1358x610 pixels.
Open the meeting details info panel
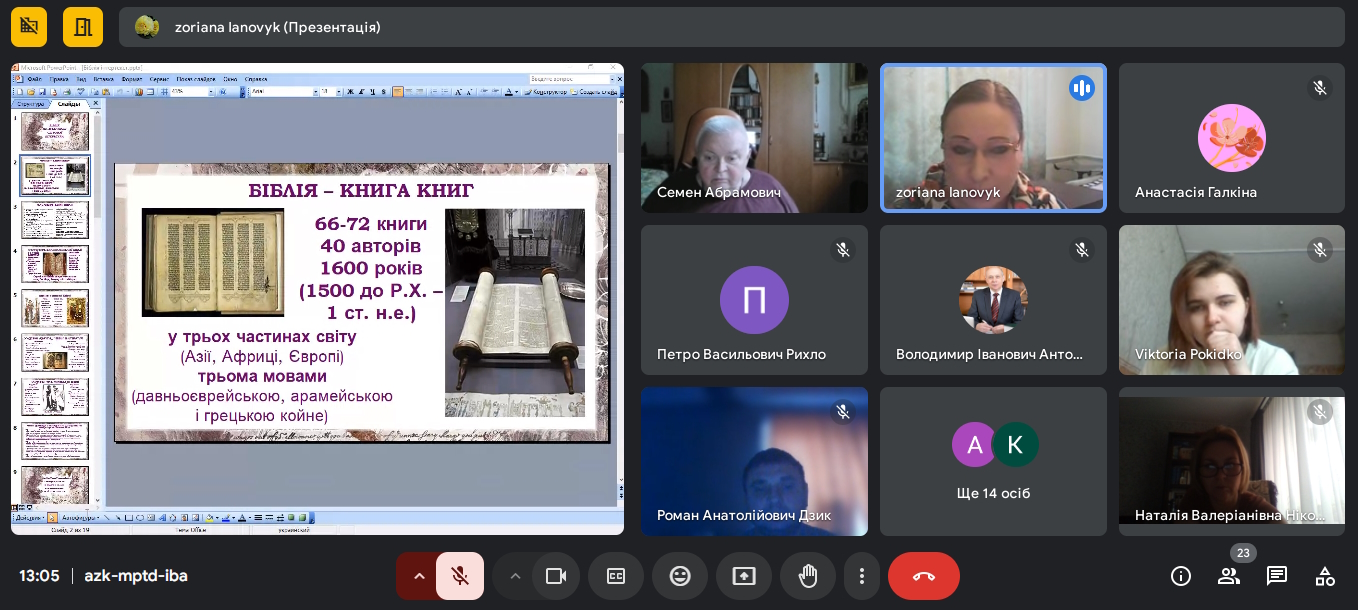click(1181, 576)
